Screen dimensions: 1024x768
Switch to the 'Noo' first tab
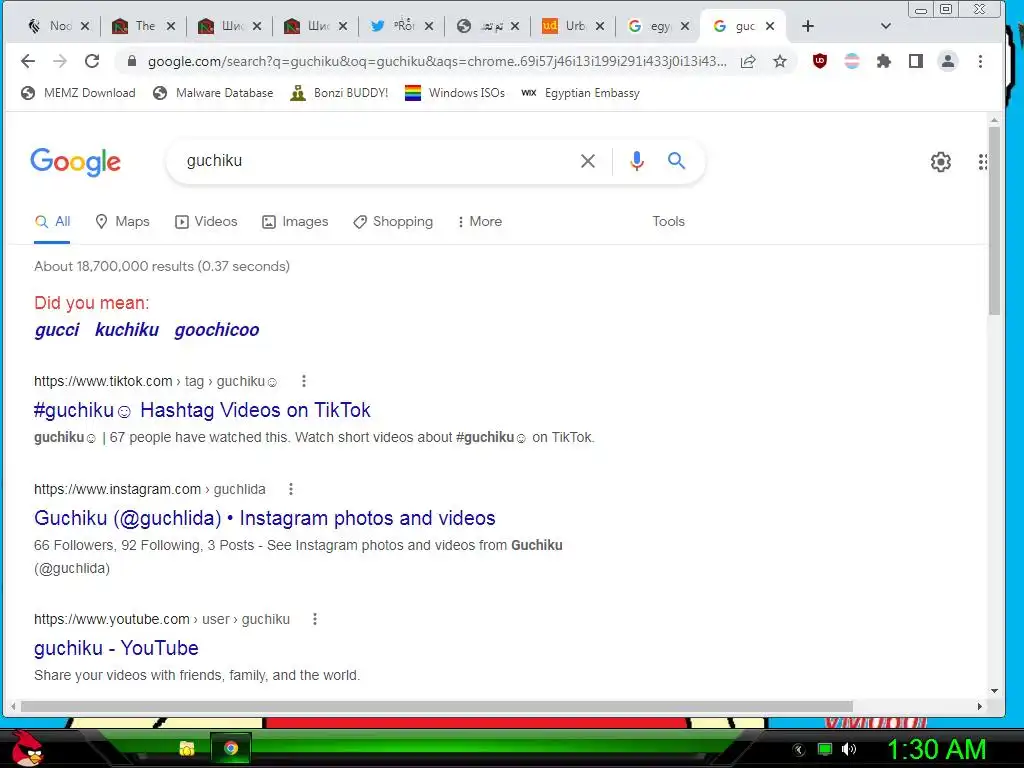coord(51,26)
